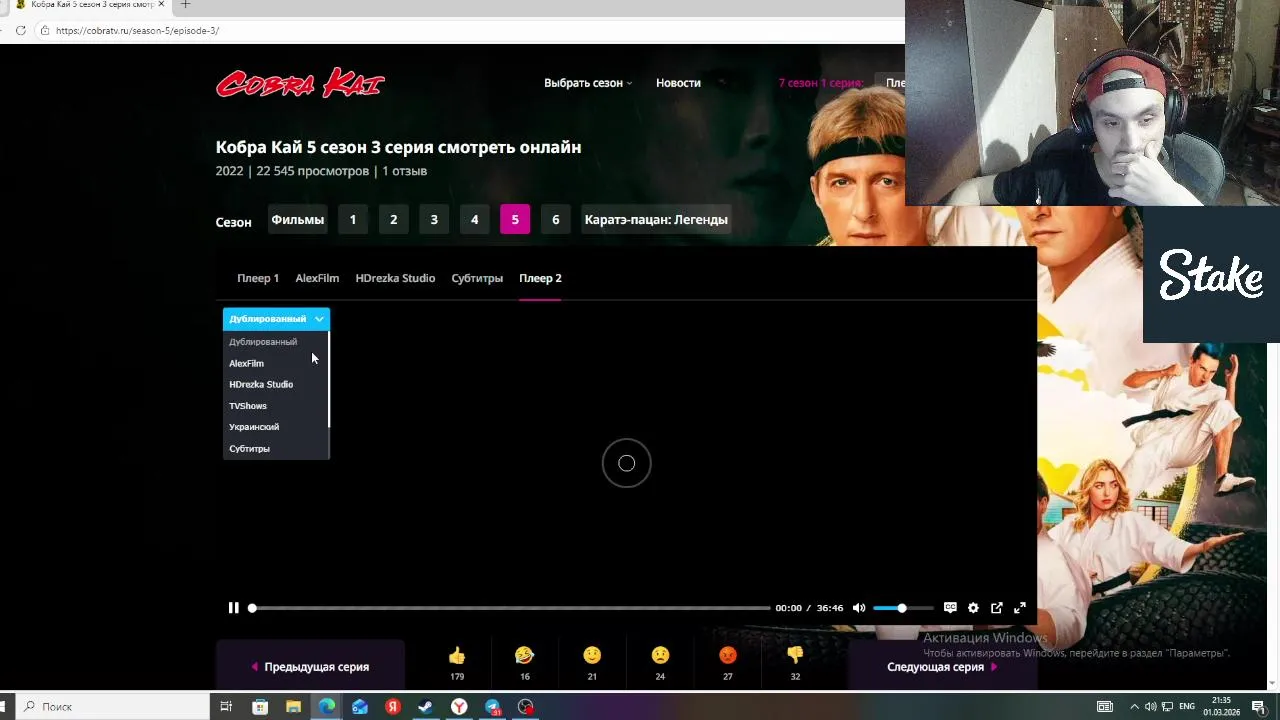1280x720 pixels.
Task: Select season 4
Action: point(474,220)
